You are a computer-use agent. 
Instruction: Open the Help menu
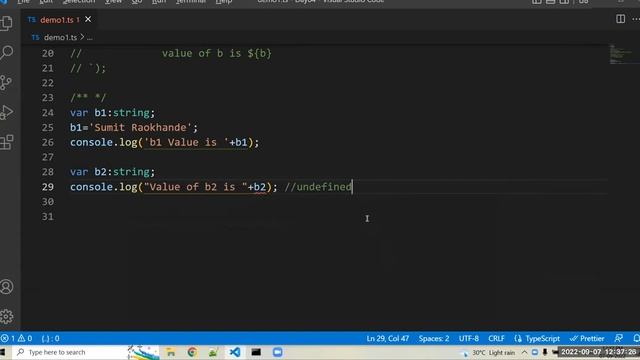coord(224,2)
